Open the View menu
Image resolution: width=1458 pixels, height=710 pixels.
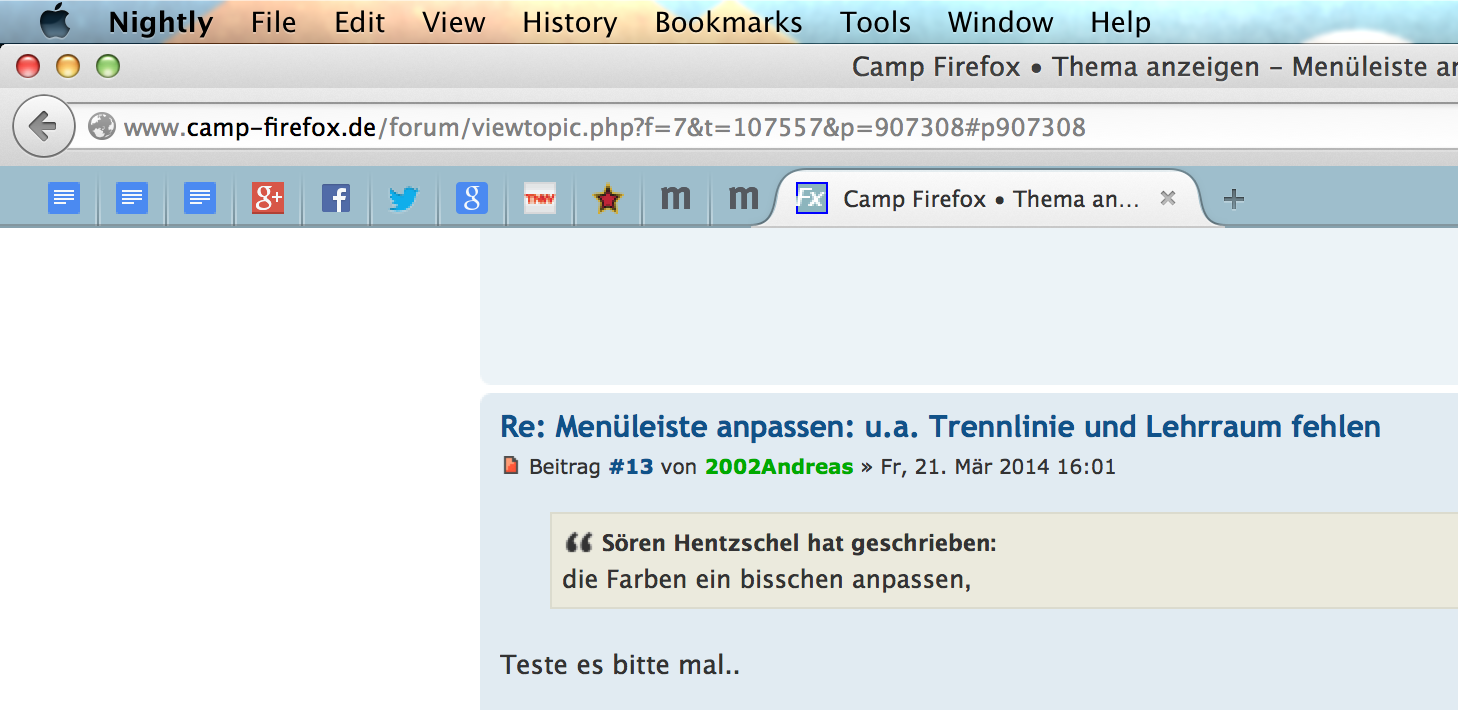(x=454, y=23)
